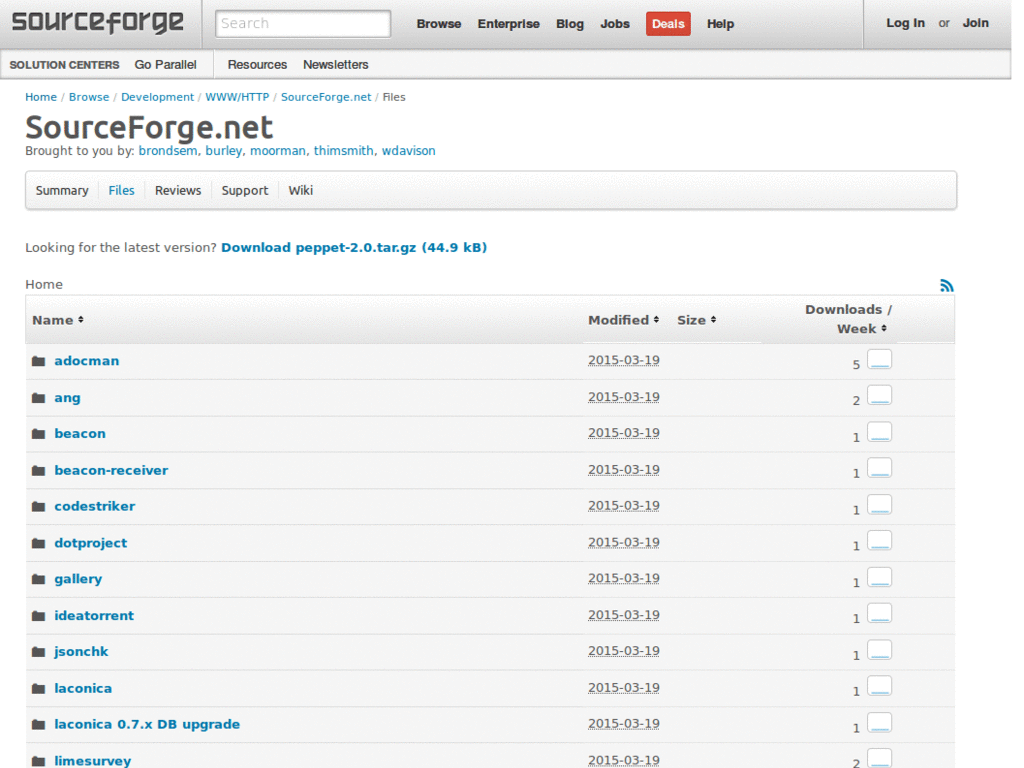Open codestriker downloads stats chart icon
This screenshot has height=768, width=1024.
[879, 505]
